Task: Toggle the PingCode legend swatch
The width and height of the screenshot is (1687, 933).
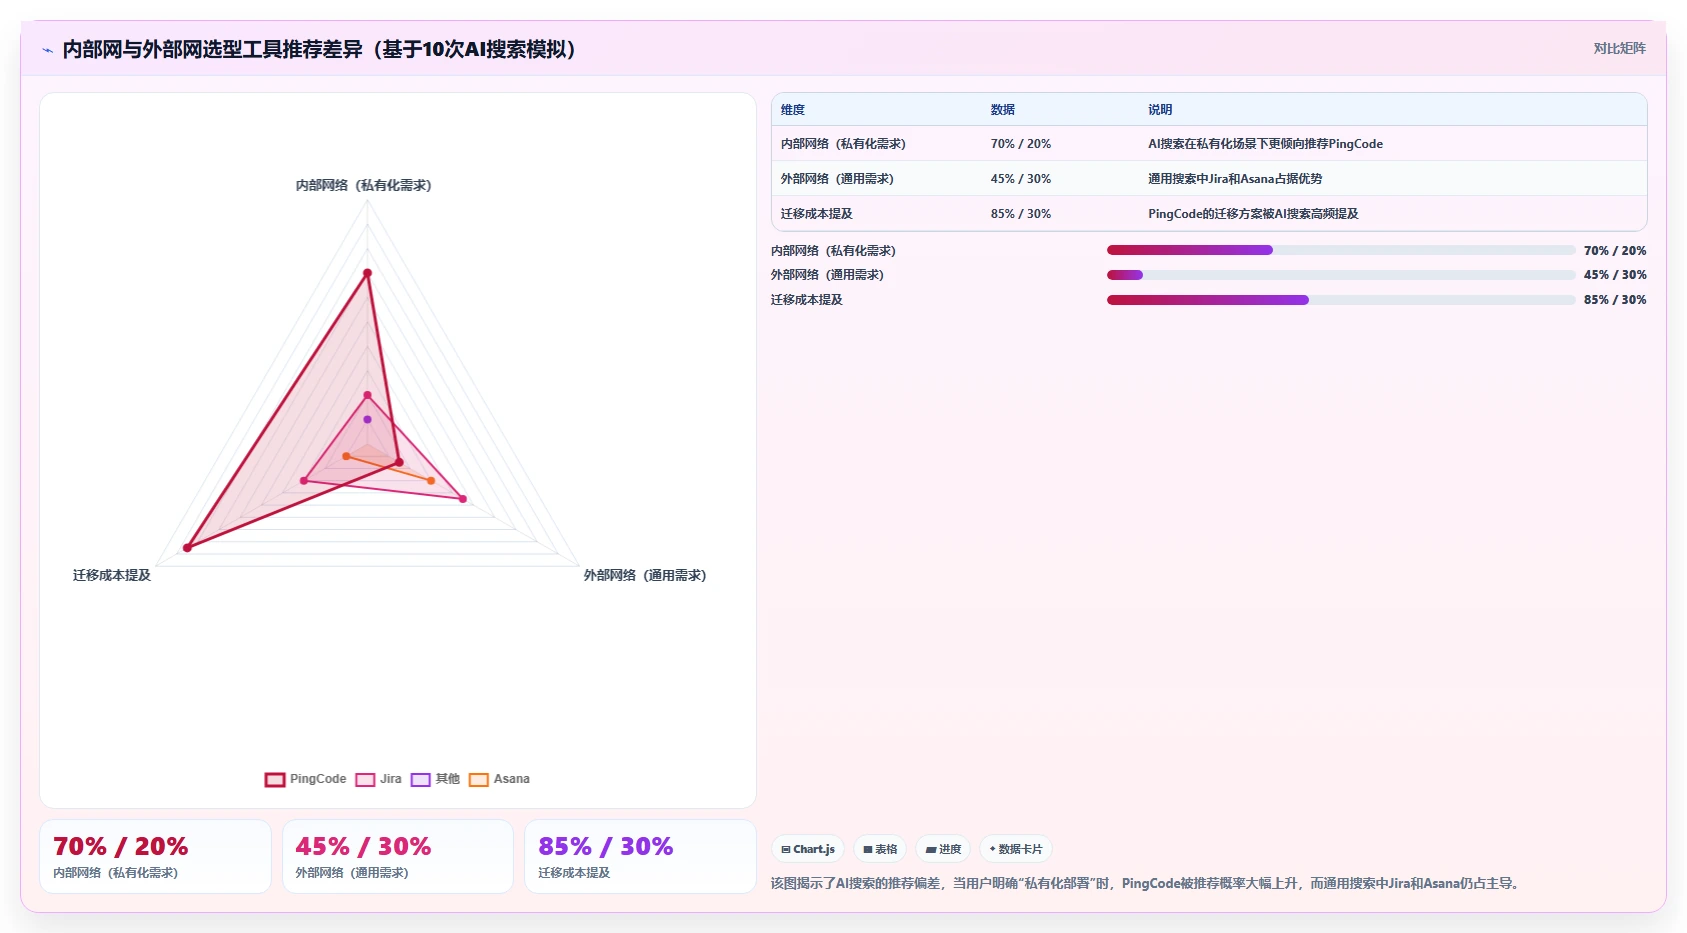Action: point(275,780)
